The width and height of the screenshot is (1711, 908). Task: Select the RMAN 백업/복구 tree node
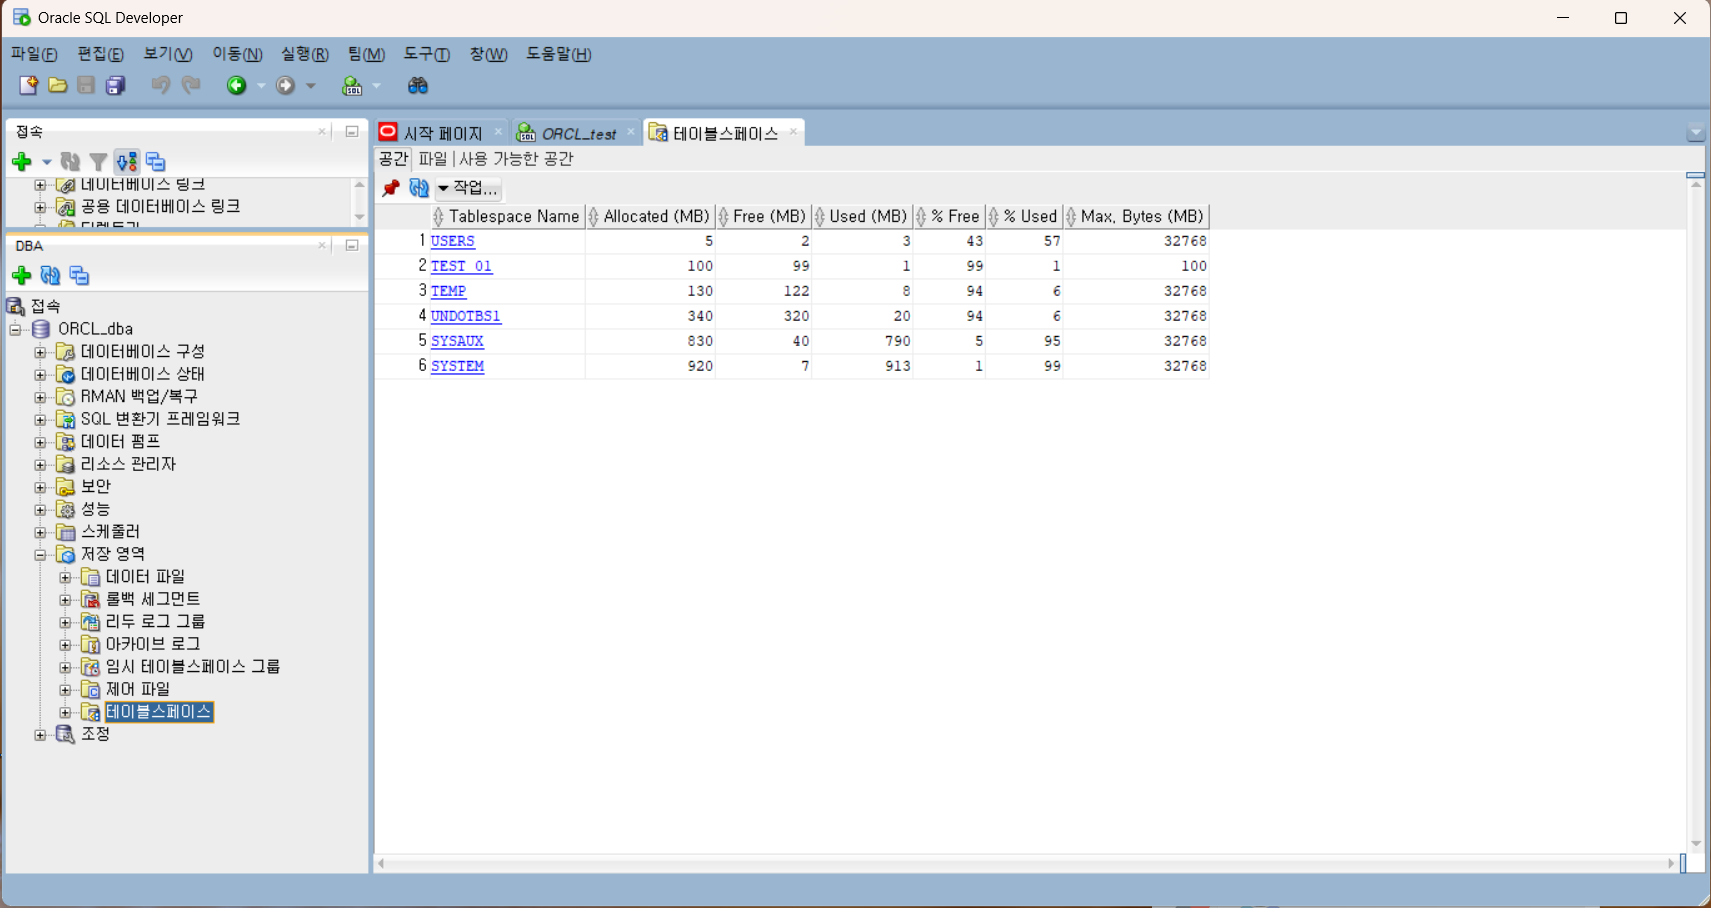point(139,397)
